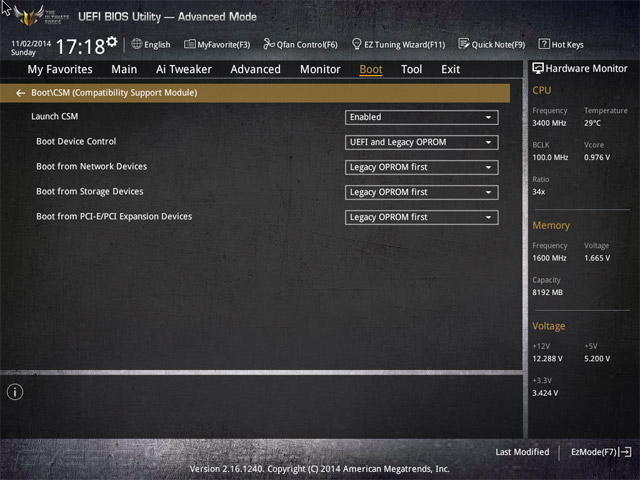The height and width of the screenshot is (480, 640).
Task: Select Boot from PCI-E/PCI Expansion Devices label
Action: click(x=114, y=216)
